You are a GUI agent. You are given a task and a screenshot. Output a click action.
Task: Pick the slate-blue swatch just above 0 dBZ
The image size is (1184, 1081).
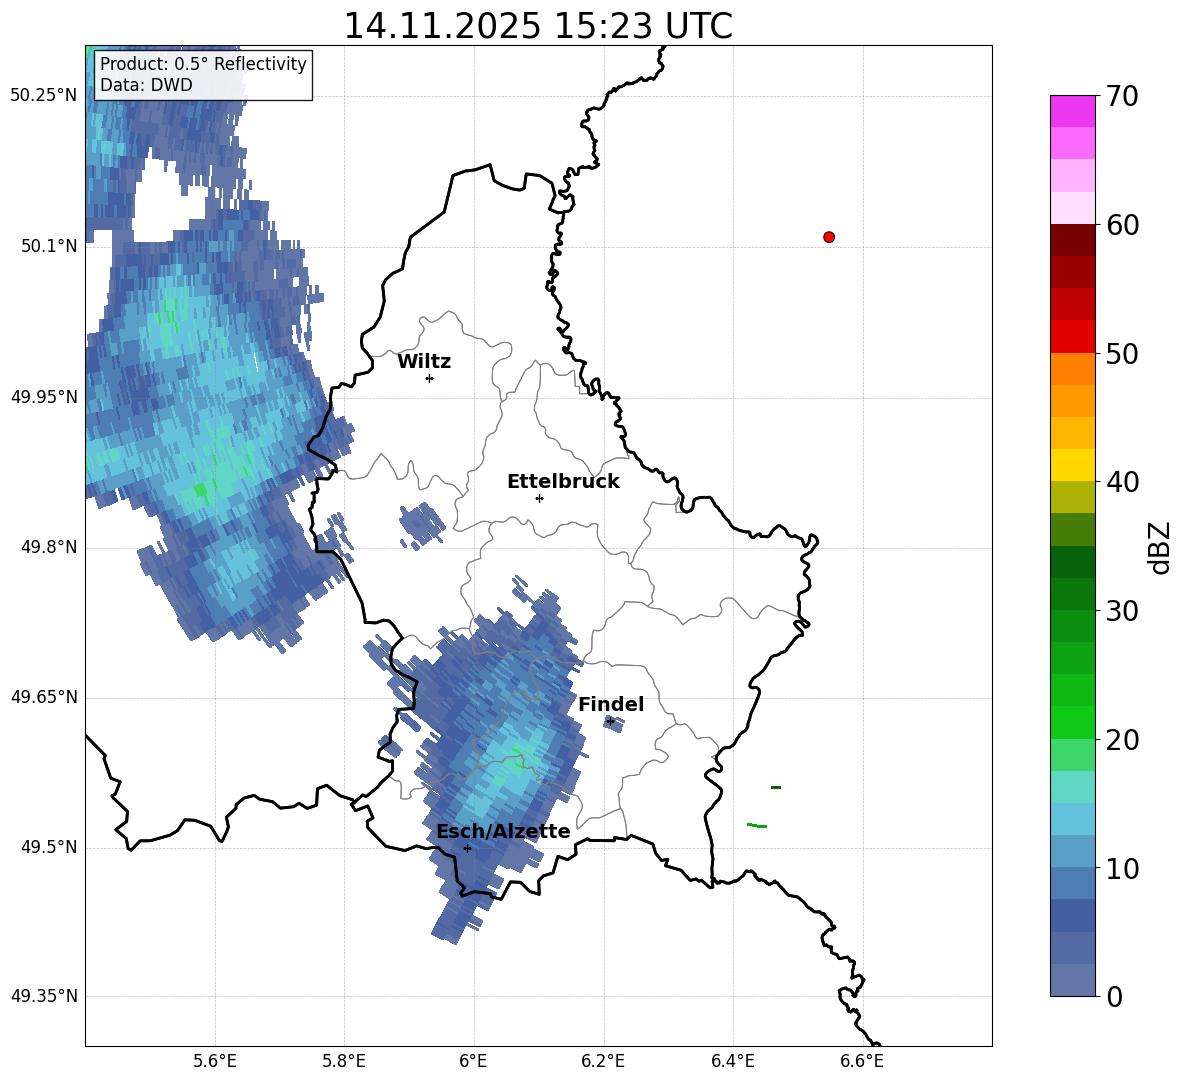pos(1072,980)
